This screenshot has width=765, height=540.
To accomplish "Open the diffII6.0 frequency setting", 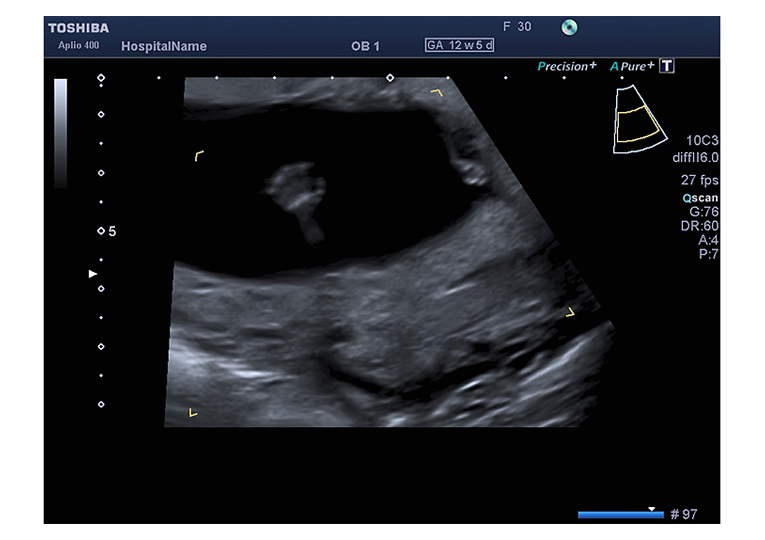I will click(695, 157).
